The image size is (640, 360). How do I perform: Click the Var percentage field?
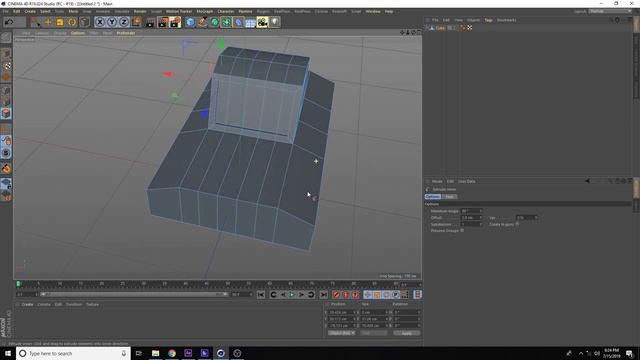527,218
